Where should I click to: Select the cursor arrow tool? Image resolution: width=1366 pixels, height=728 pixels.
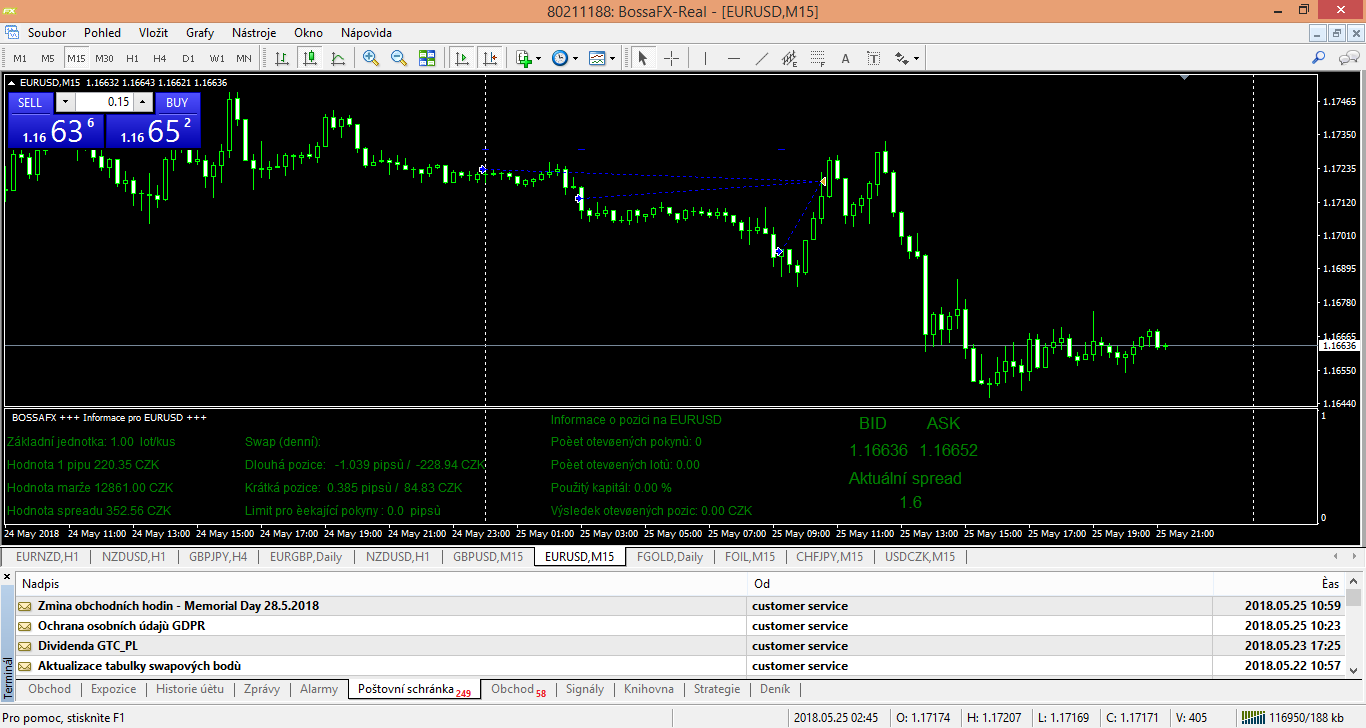(x=643, y=58)
